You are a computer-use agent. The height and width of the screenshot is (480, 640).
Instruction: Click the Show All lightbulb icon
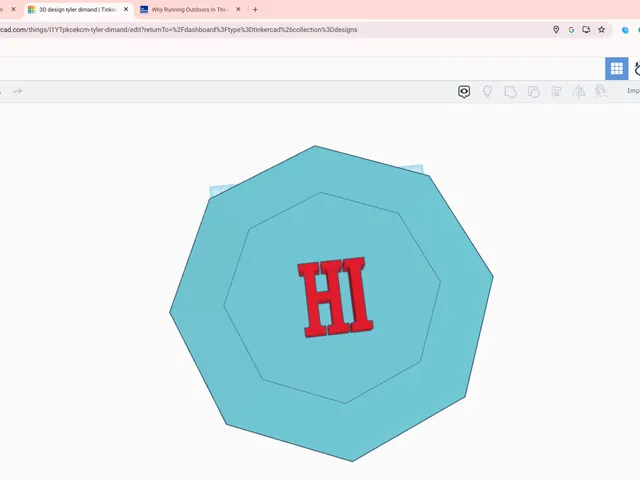(x=487, y=91)
